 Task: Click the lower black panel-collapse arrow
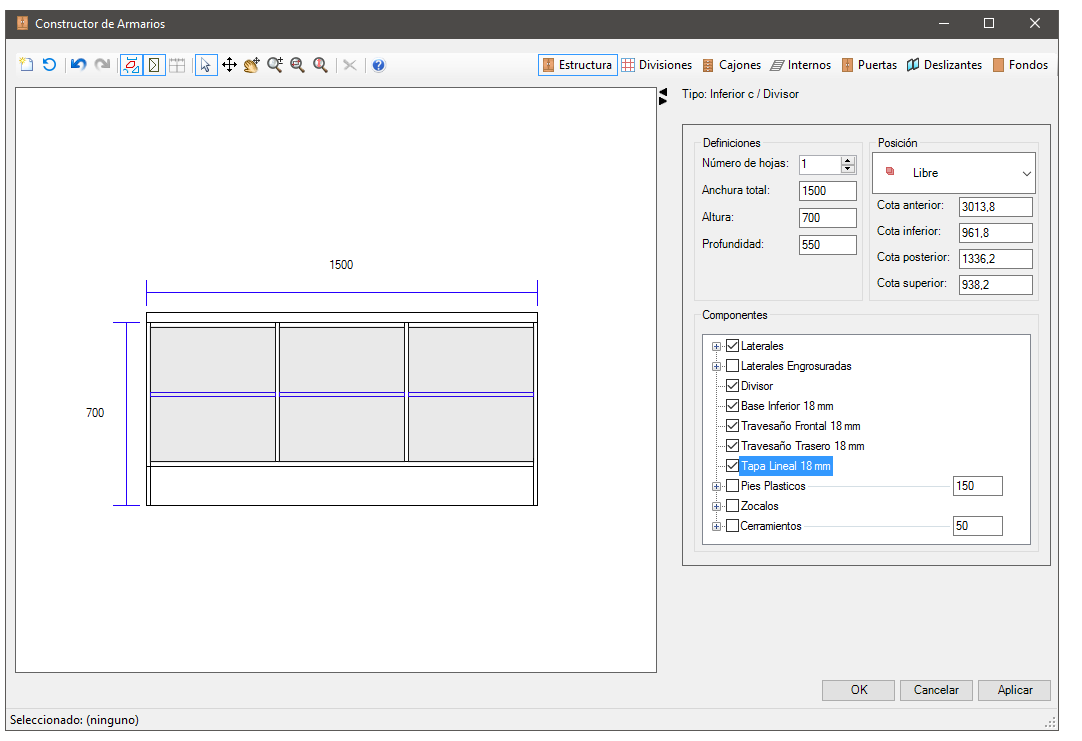pos(663,101)
